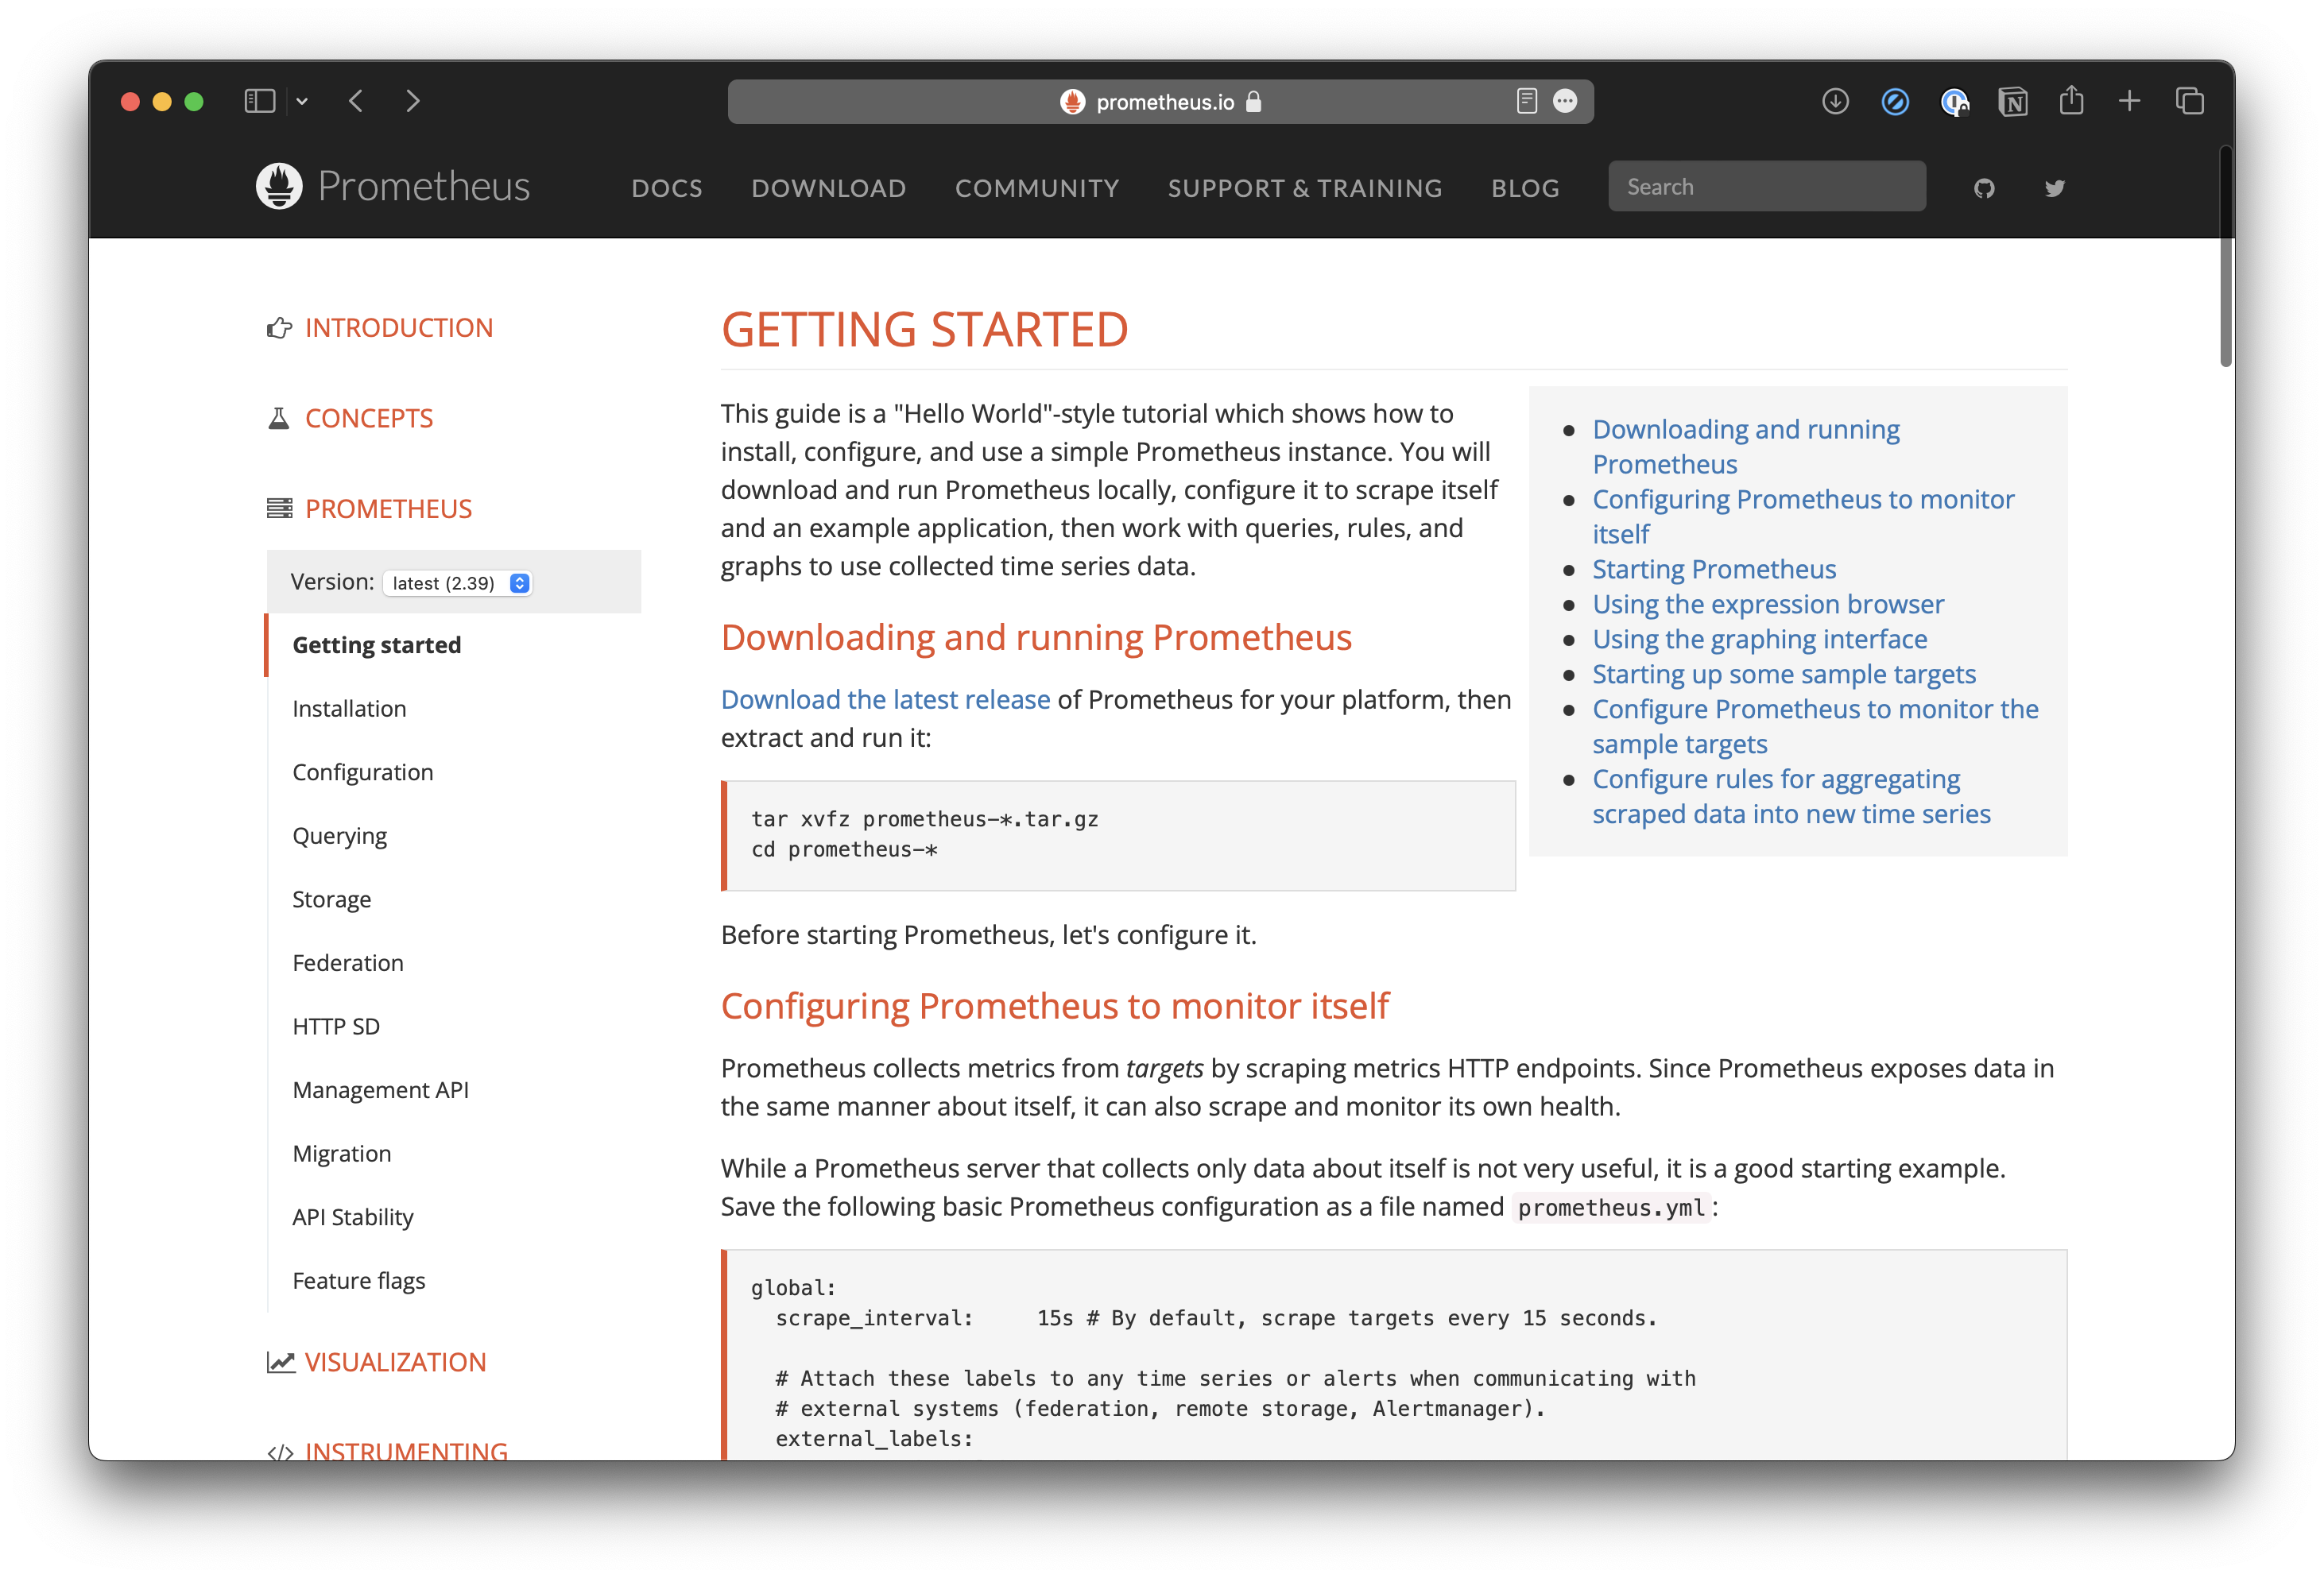Open the Installation docs page

[349, 709]
